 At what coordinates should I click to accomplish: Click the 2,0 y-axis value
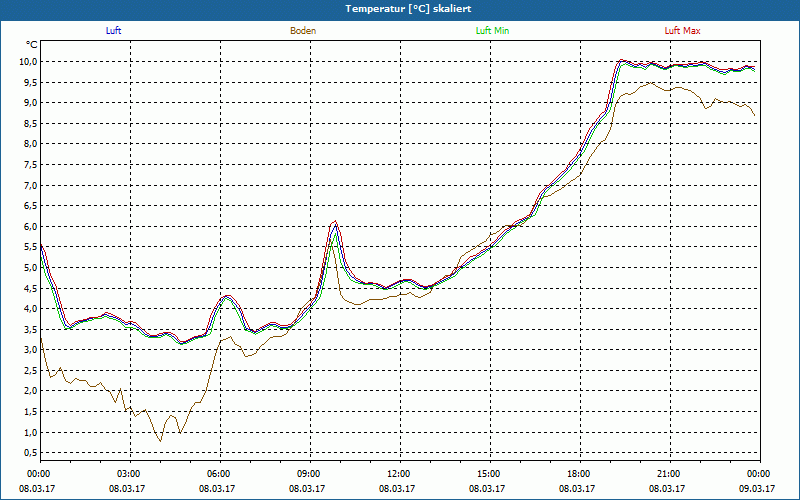tap(31, 391)
